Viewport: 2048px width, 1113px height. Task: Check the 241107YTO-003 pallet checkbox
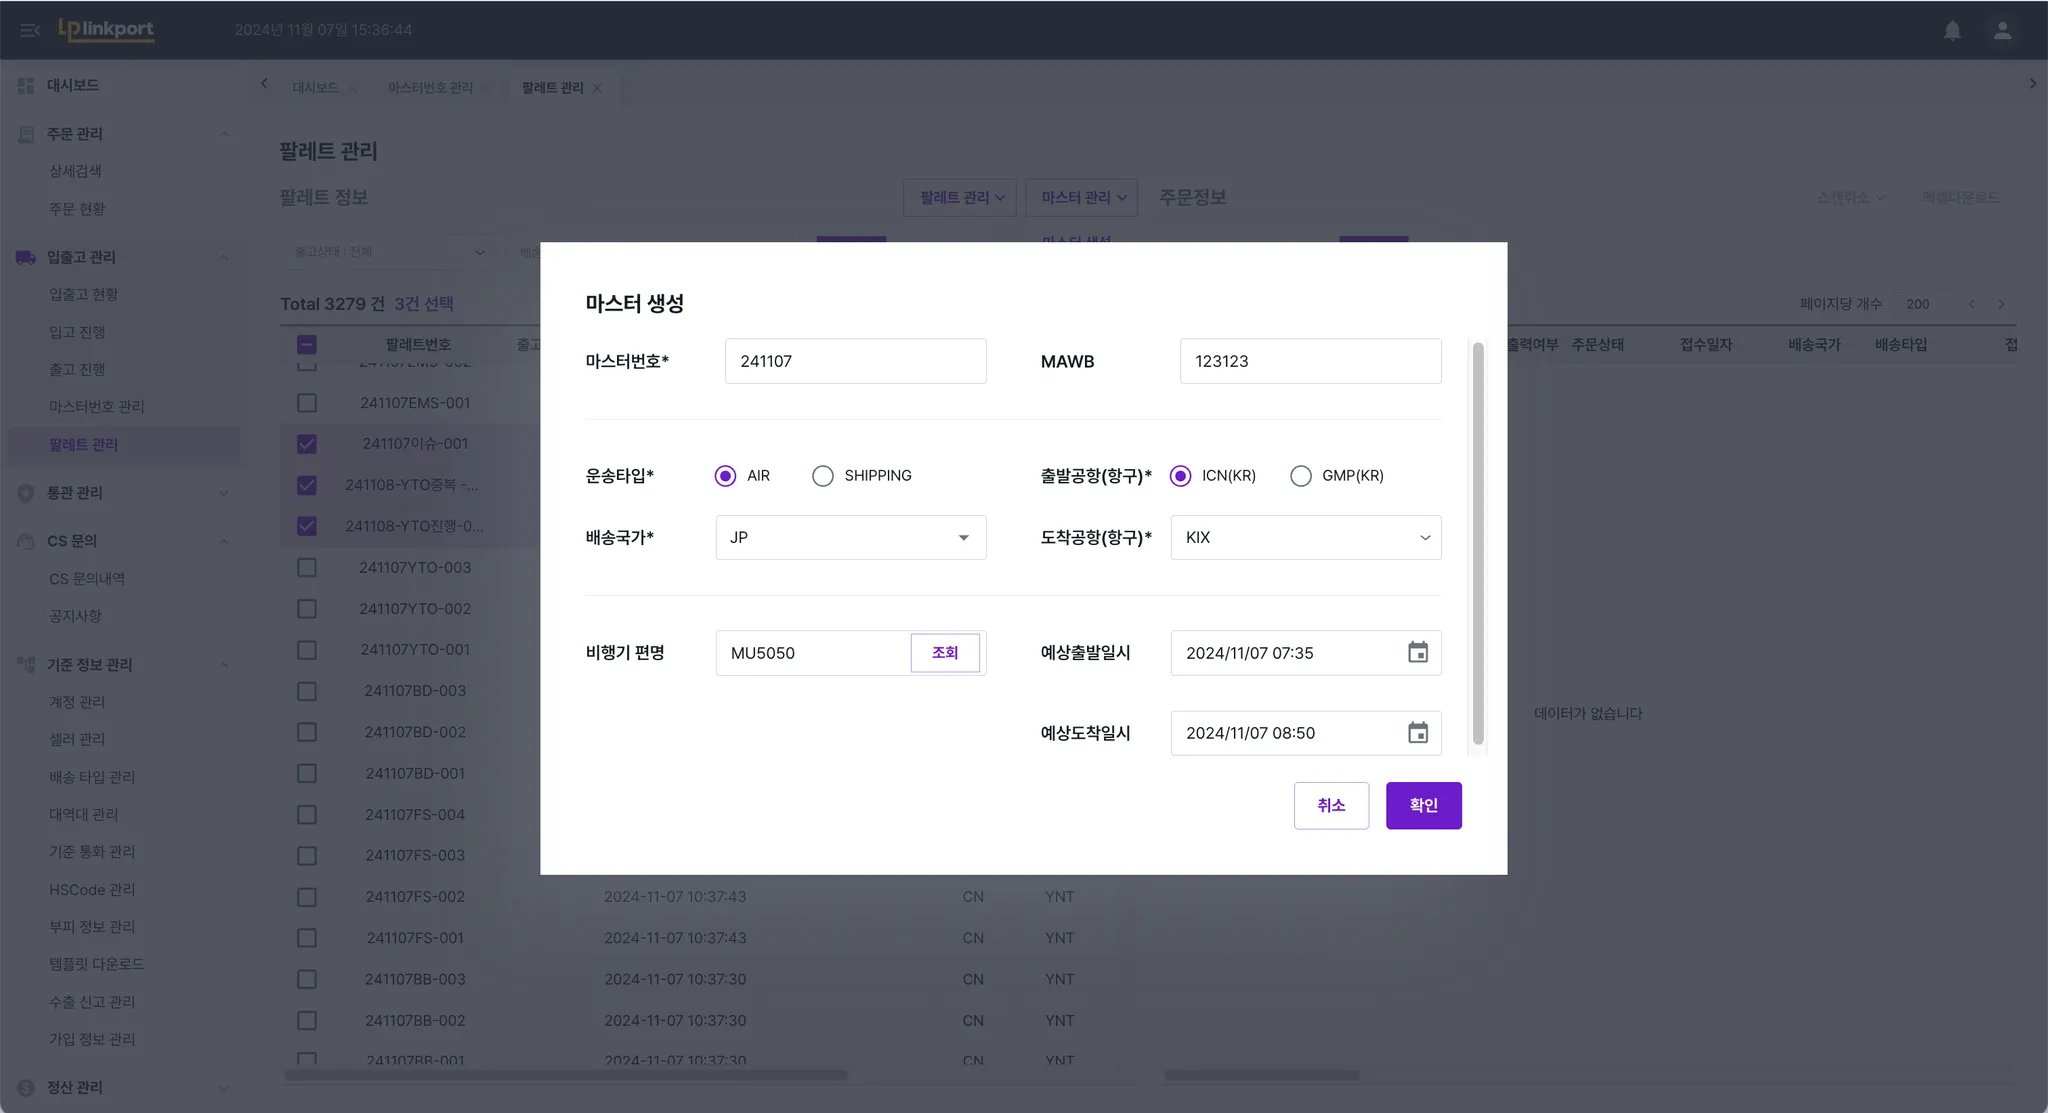pyautogui.click(x=307, y=568)
